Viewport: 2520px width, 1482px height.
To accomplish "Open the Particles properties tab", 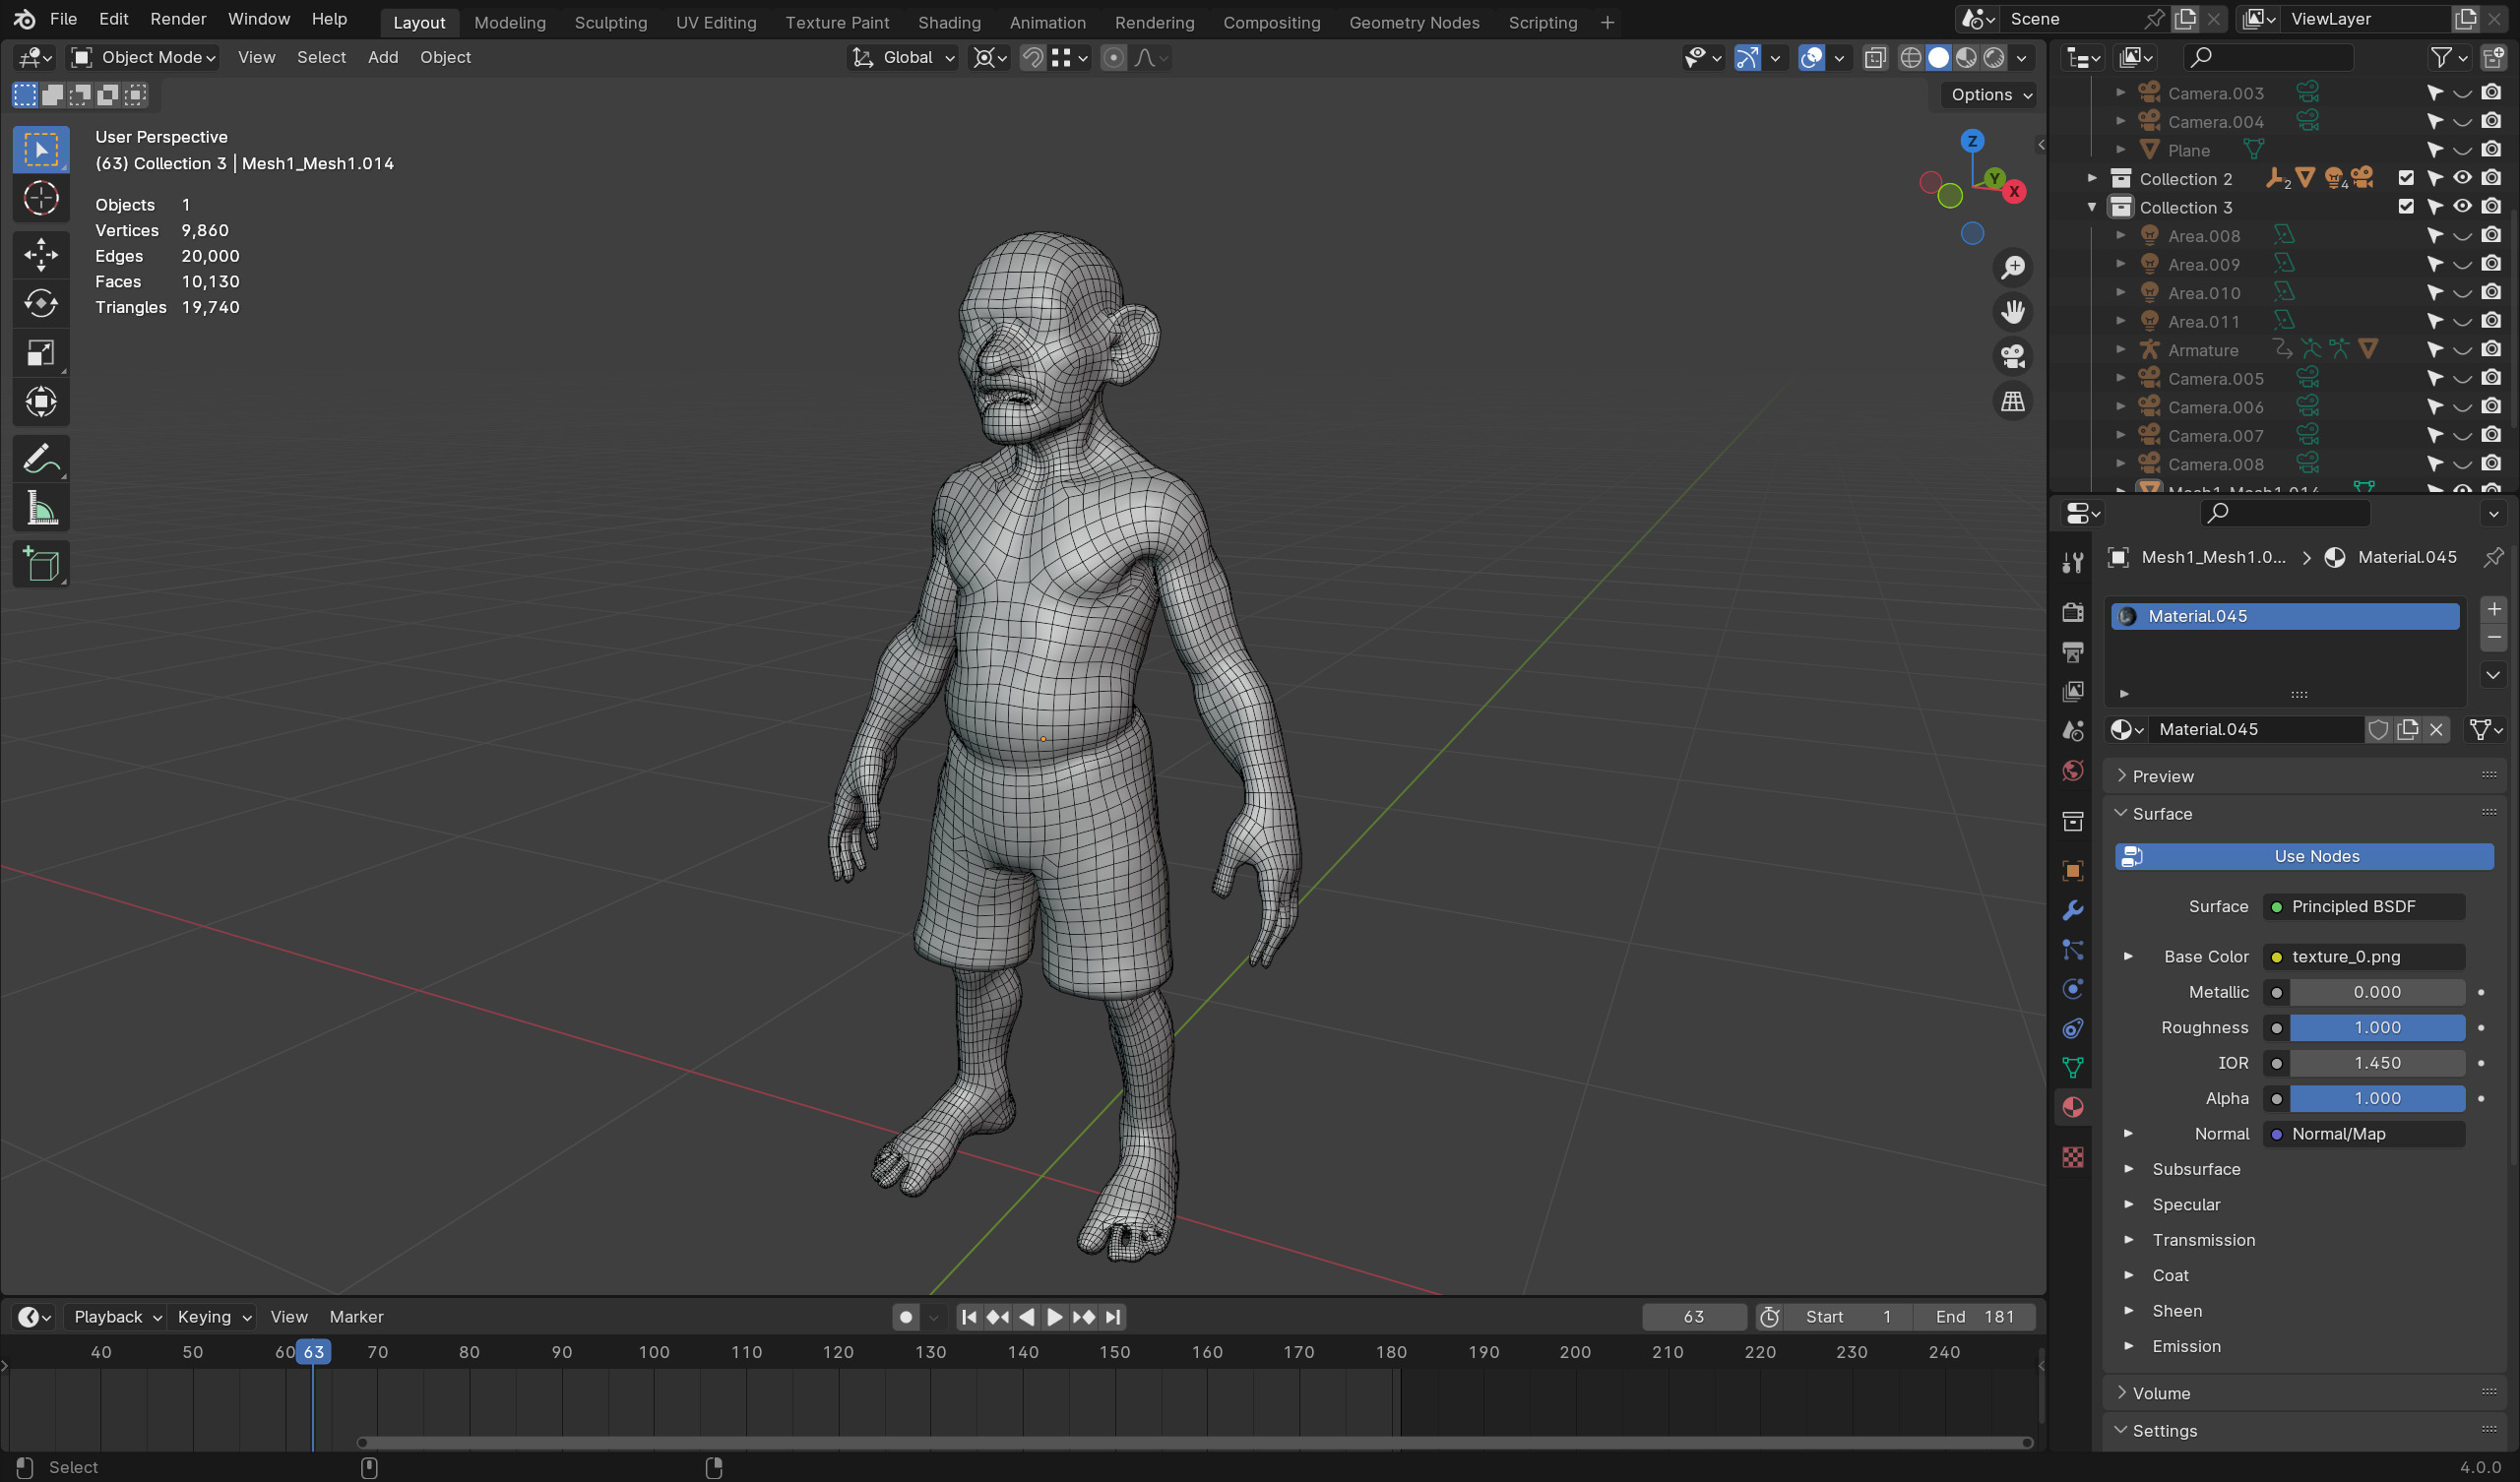I will 2073,950.
